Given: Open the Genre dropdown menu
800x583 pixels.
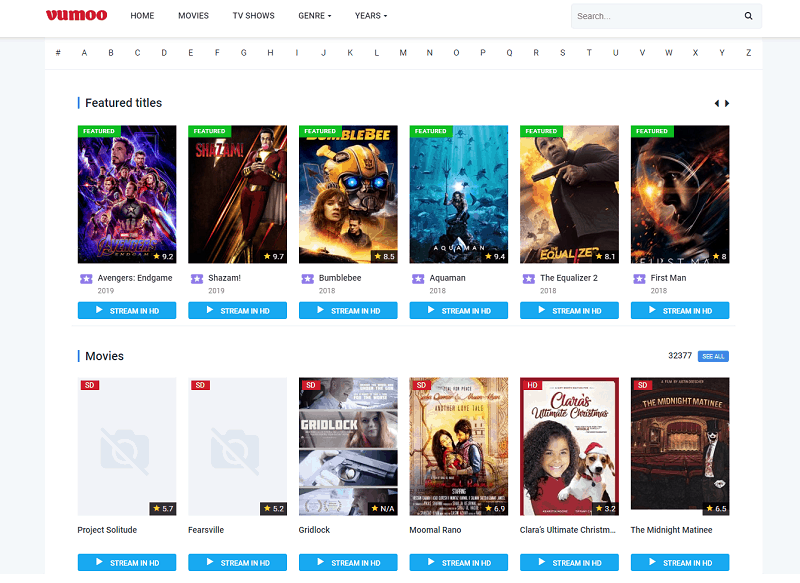Looking at the screenshot, I should click(315, 16).
